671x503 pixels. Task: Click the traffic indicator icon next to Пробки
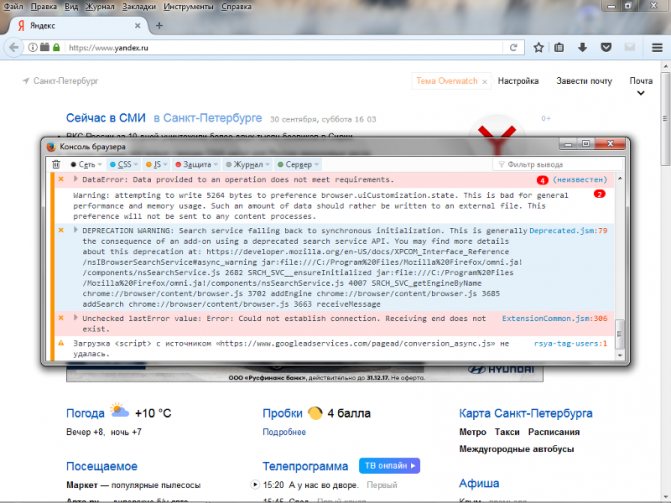point(315,413)
